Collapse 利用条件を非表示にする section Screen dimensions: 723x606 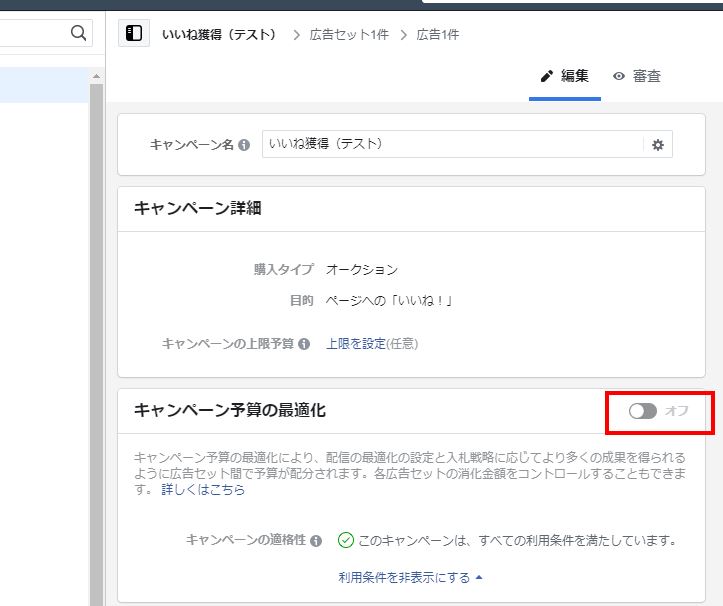(x=410, y=577)
